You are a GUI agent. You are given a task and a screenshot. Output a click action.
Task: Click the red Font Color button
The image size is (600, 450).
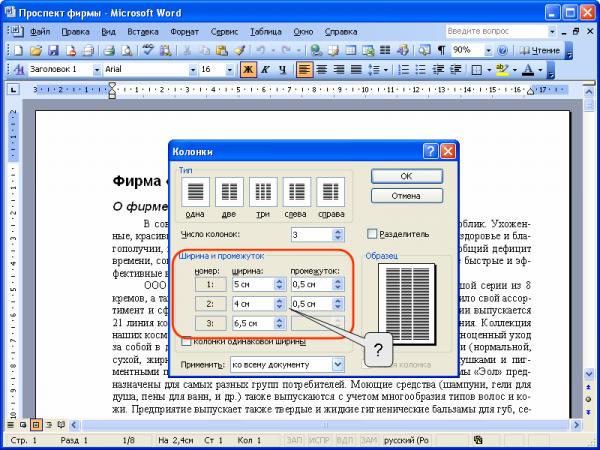tap(528, 70)
